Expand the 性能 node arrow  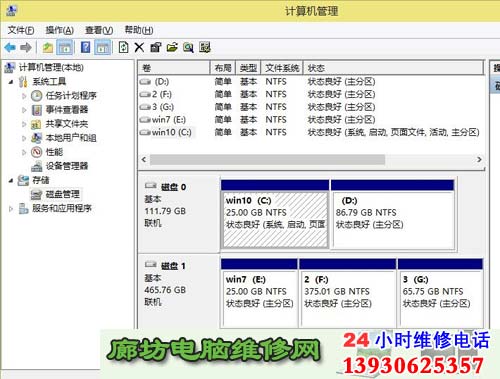[24, 152]
